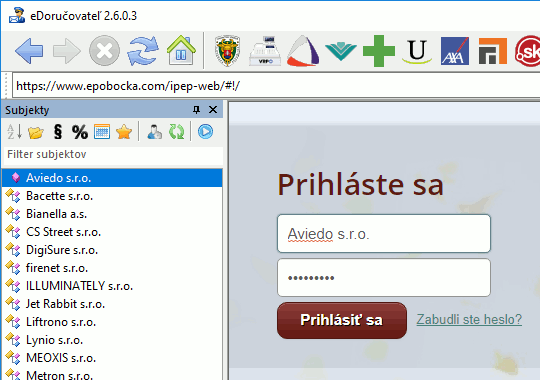Screen dimensions: 540x380
Task: Open the U logo insurance shortcut
Action: 417,52
